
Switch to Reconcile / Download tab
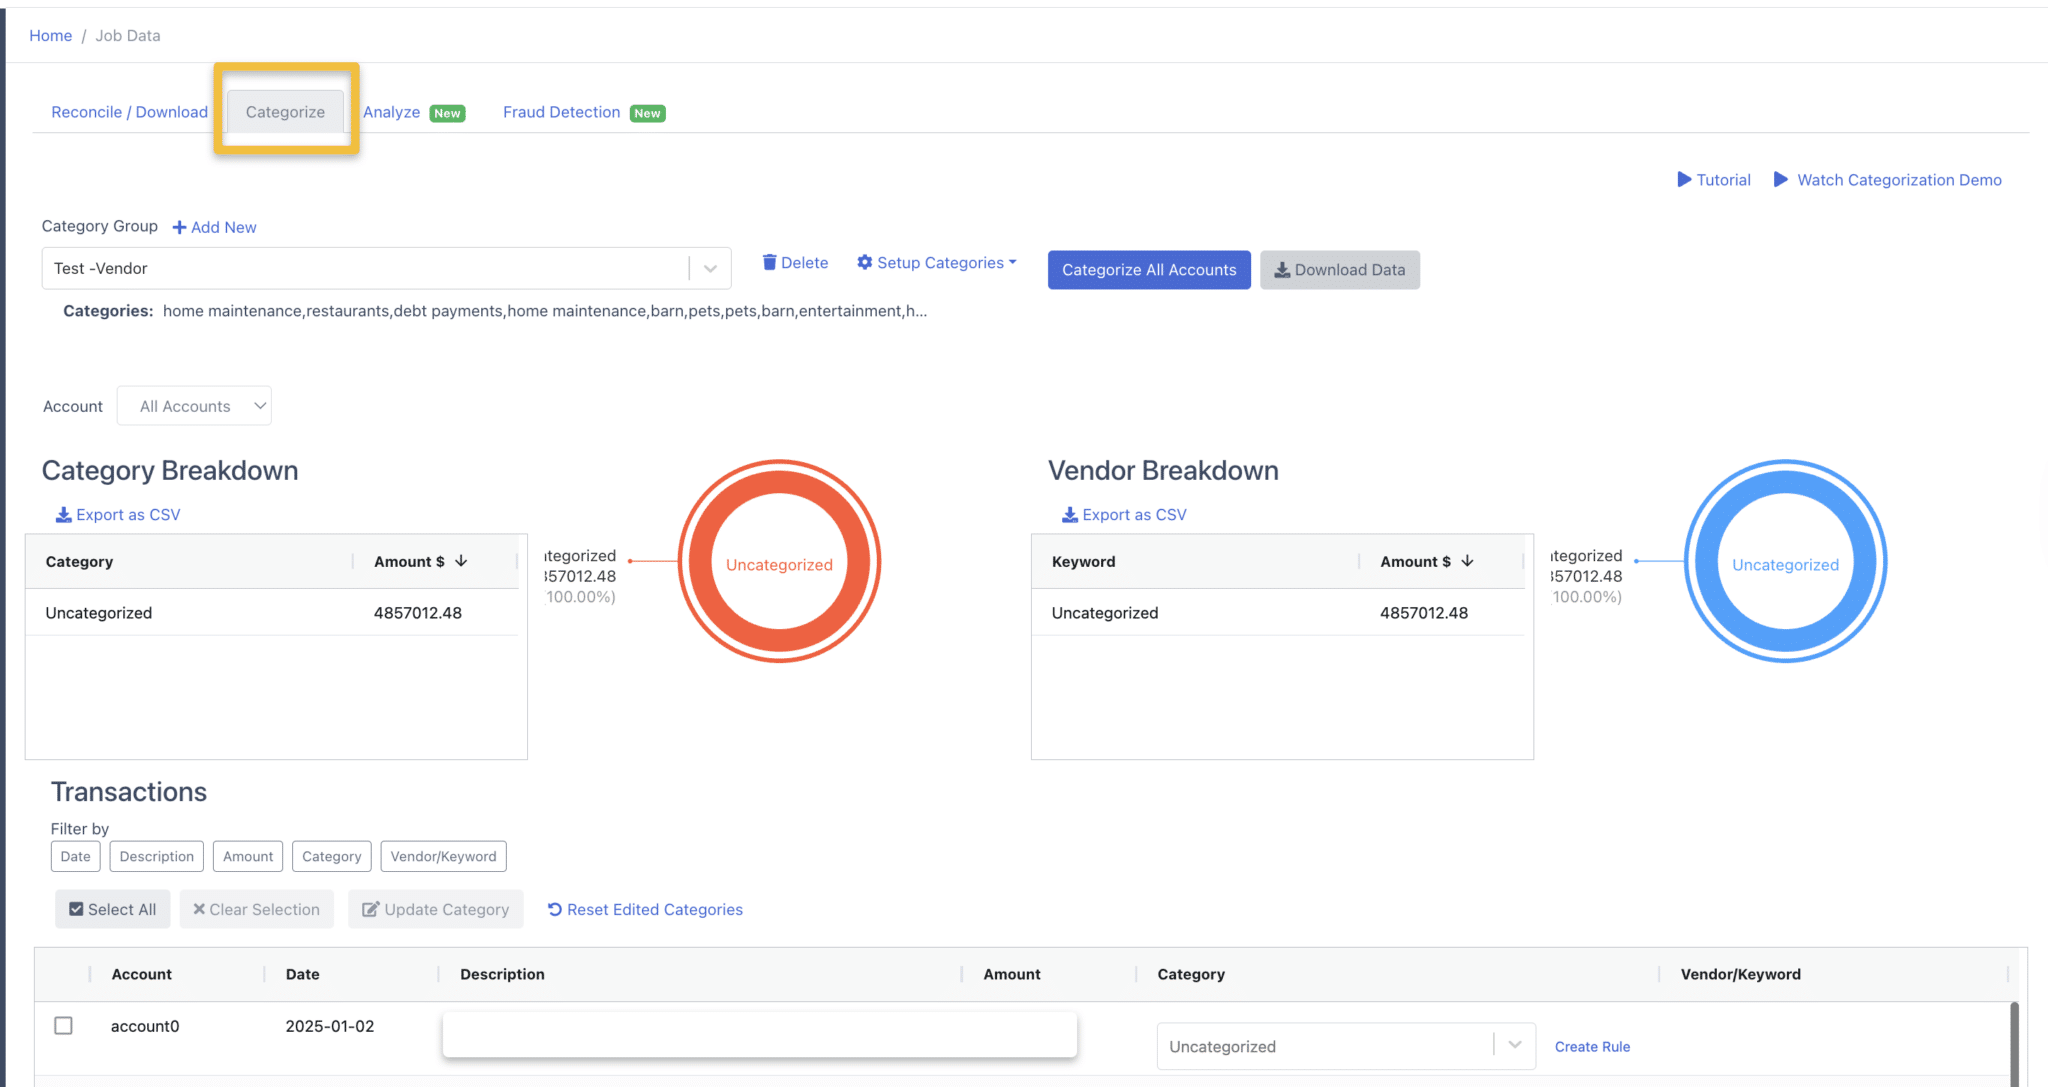tap(130, 112)
